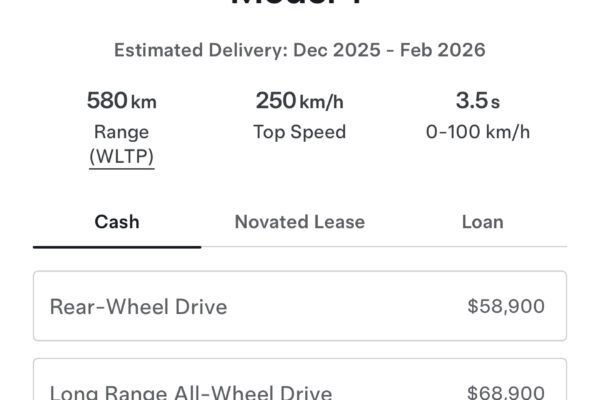Click the 3.5 s acceleration figure
The height and width of the screenshot is (400, 600).
click(x=477, y=101)
